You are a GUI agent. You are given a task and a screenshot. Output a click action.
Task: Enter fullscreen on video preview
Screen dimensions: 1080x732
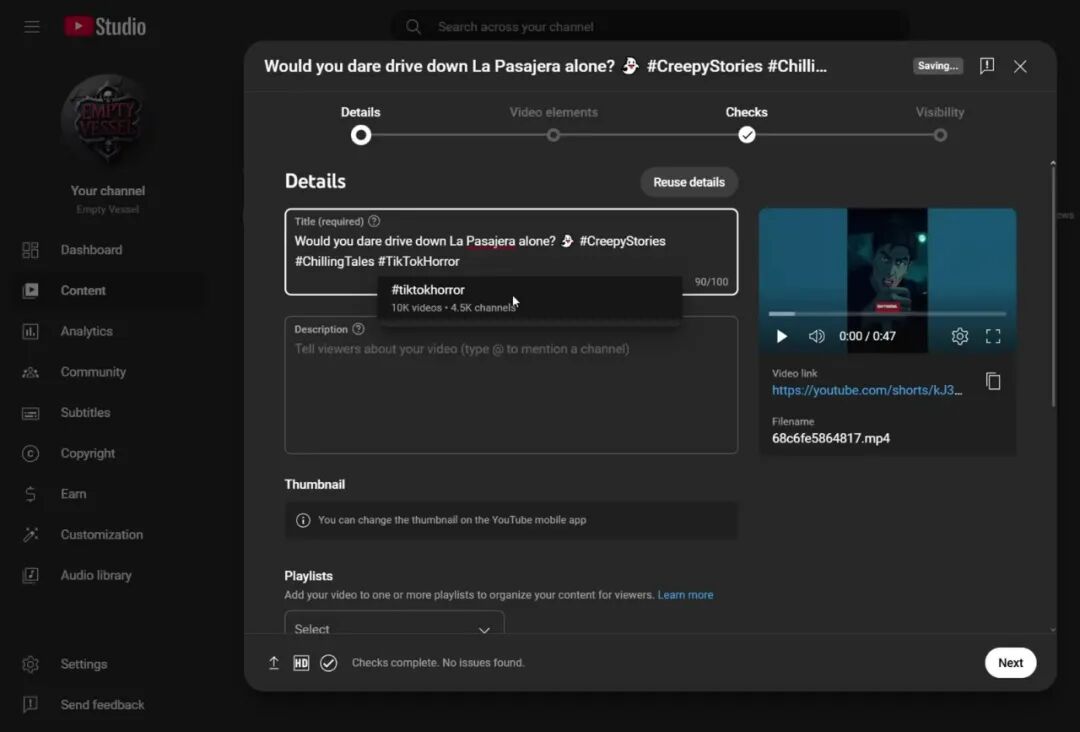click(x=993, y=337)
